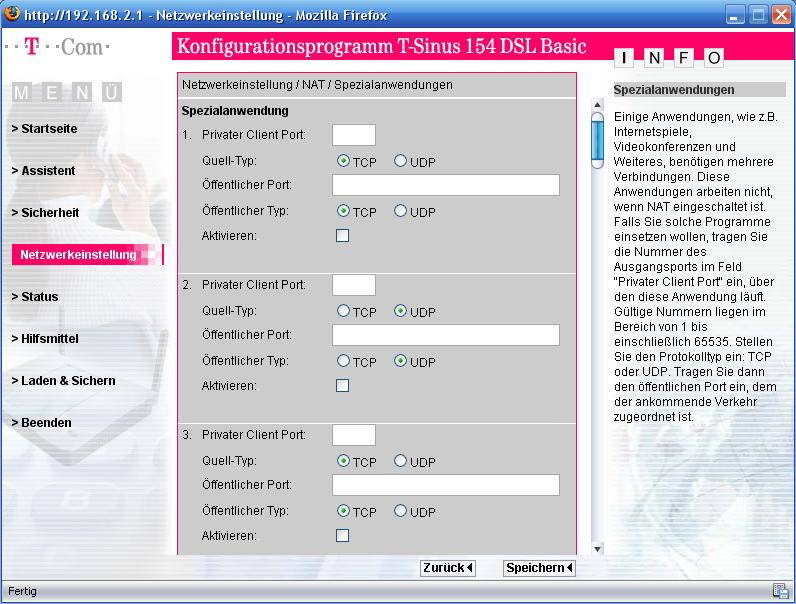The image size is (796, 604).
Task: Click the form scrollbar down arrow
Action: tap(598, 549)
